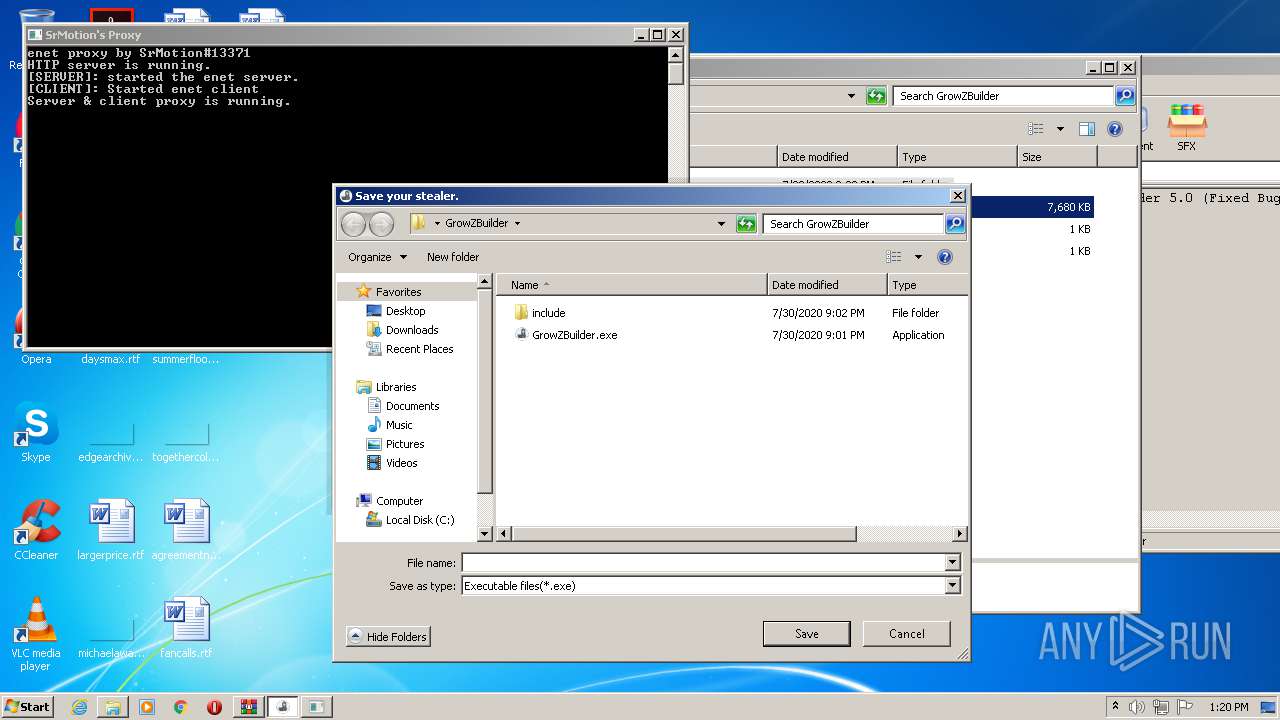Click the 1:20 PM clock
This screenshot has width=1280, height=720.
point(1228,707)
